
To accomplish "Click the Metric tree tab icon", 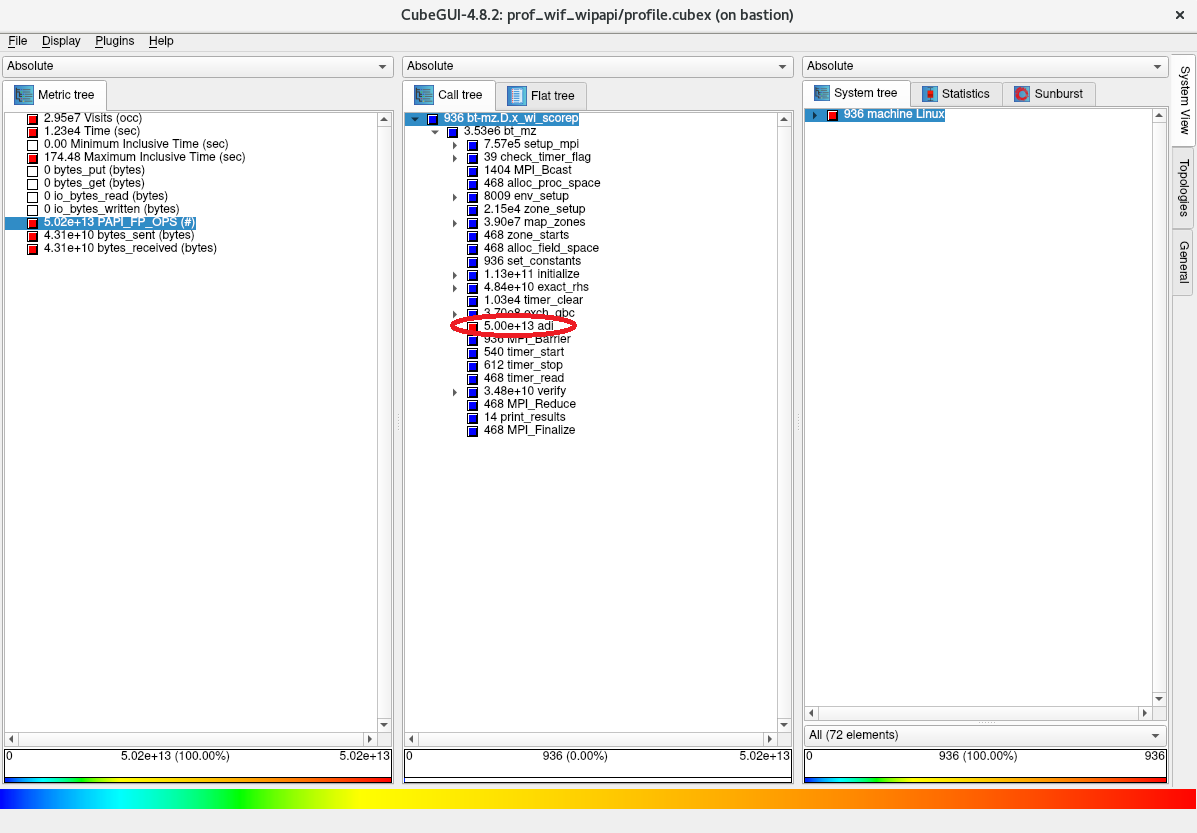I will pos(23,95).
